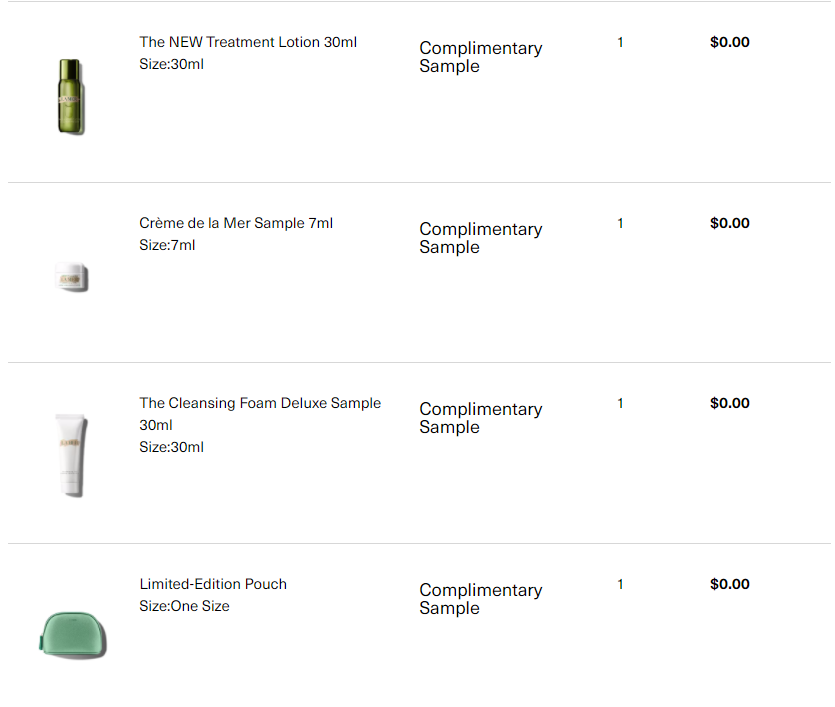The width and height of the screenshot is (835, 707).
Task: Click the quantity 1 for Treatment Lotion
Action: 620,42
